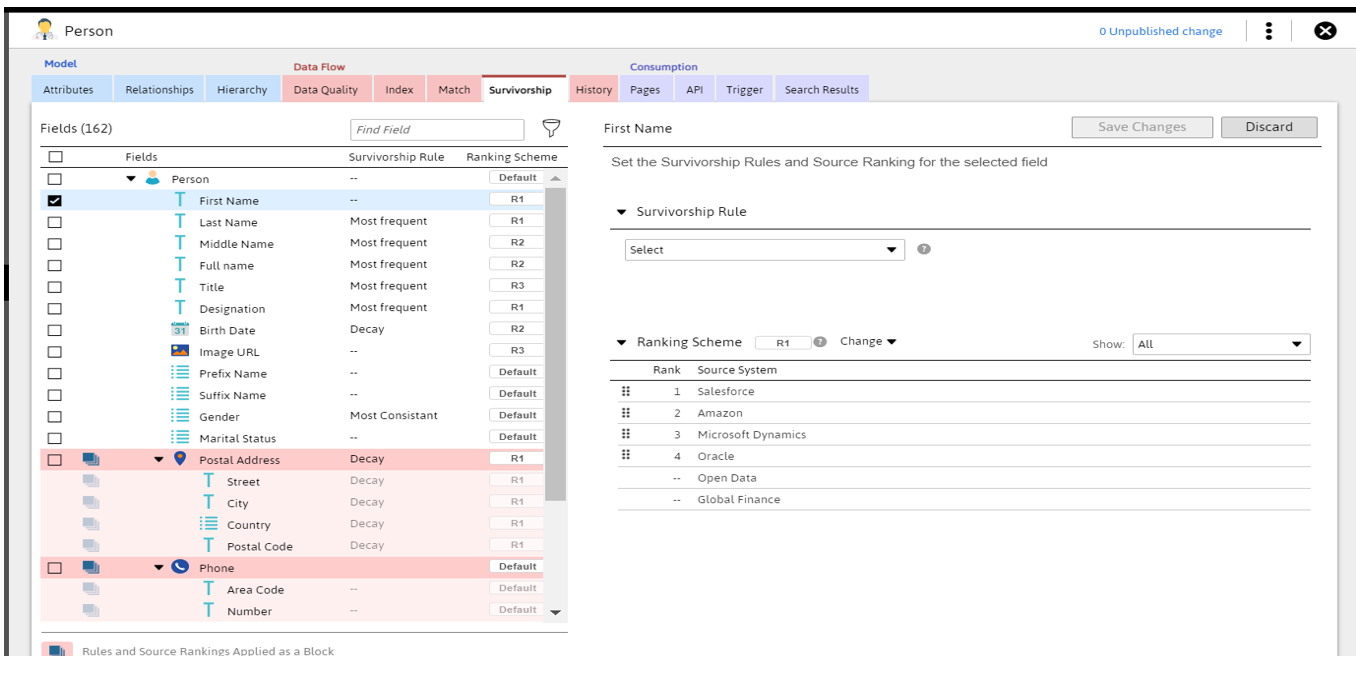Click the drag handle for Oracle rank

[626, 455]
